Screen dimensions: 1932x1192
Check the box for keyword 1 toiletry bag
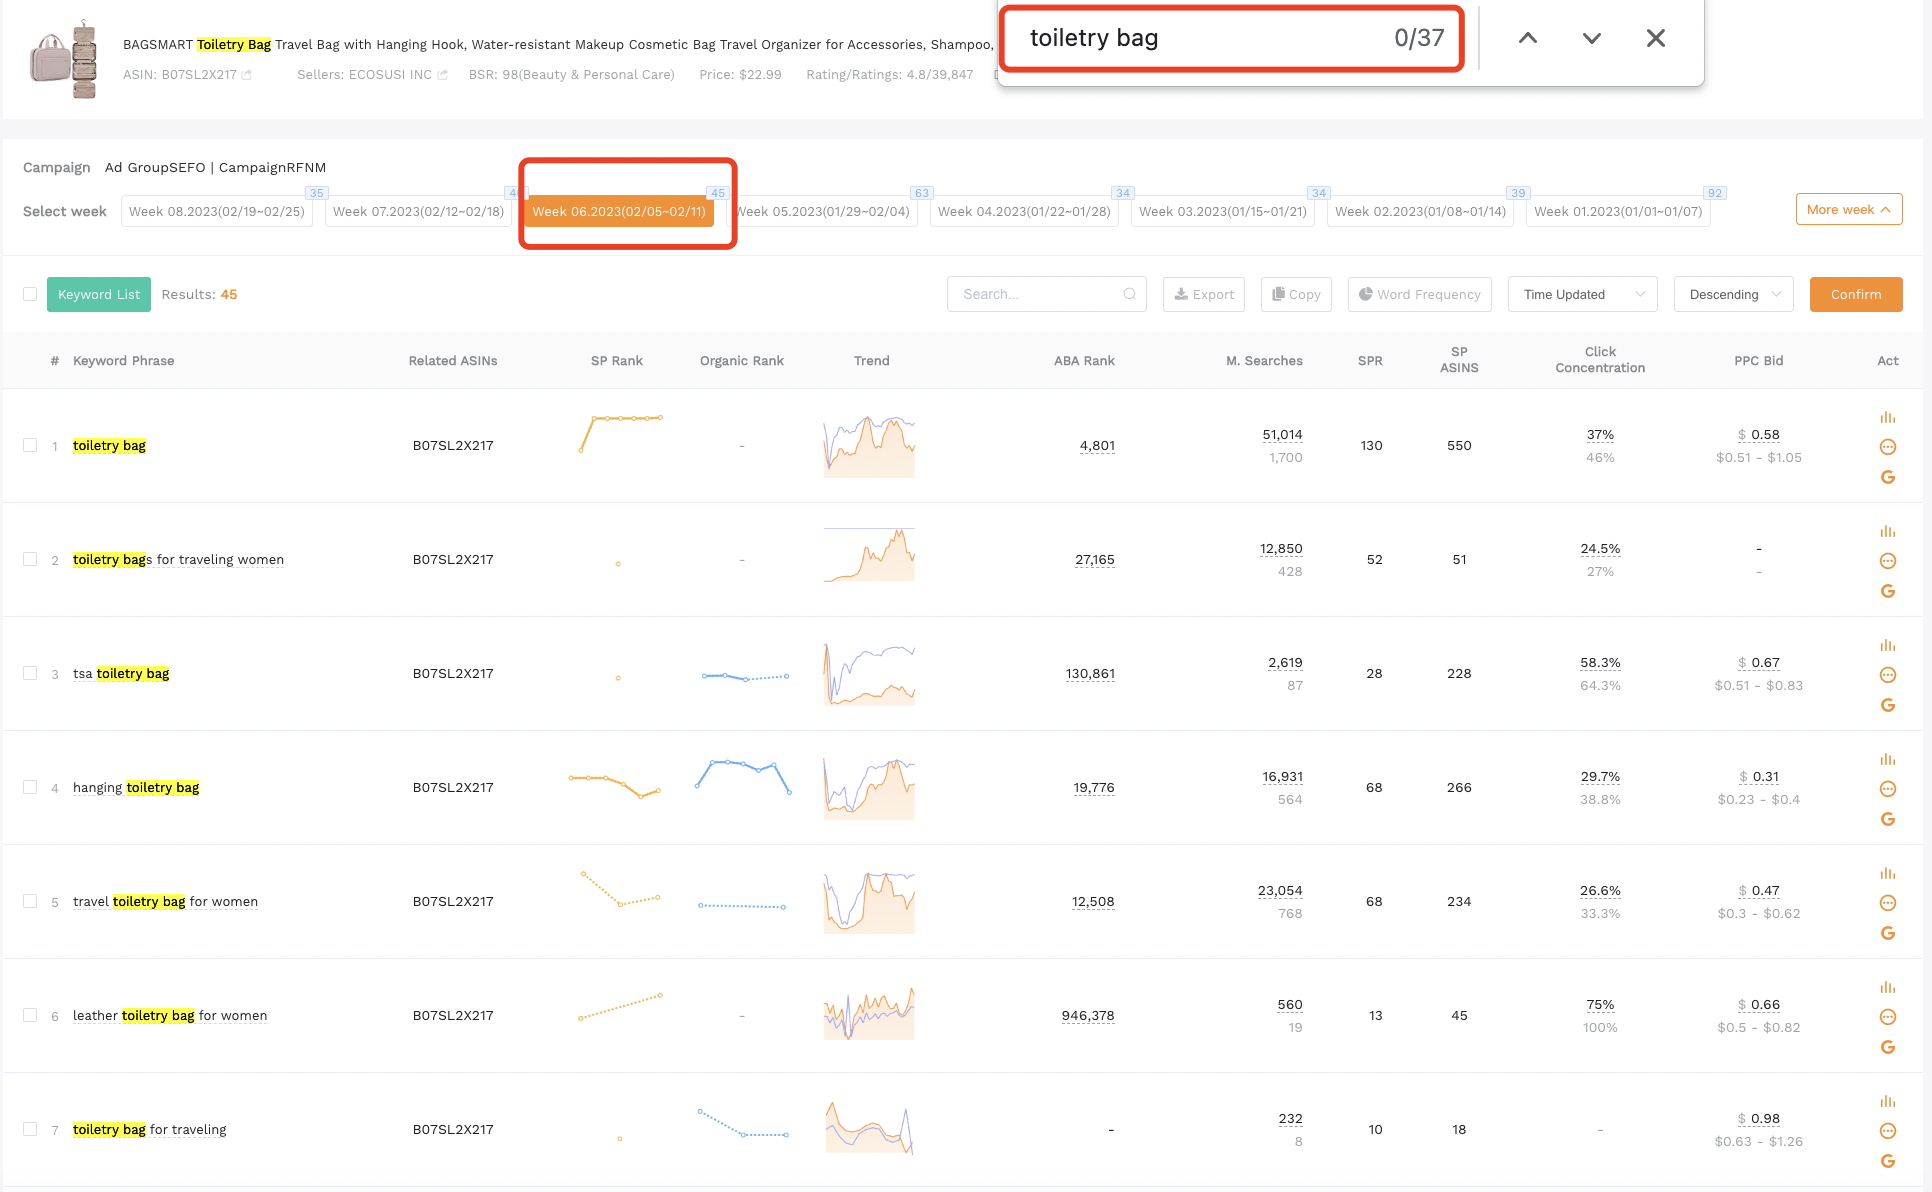30,445
